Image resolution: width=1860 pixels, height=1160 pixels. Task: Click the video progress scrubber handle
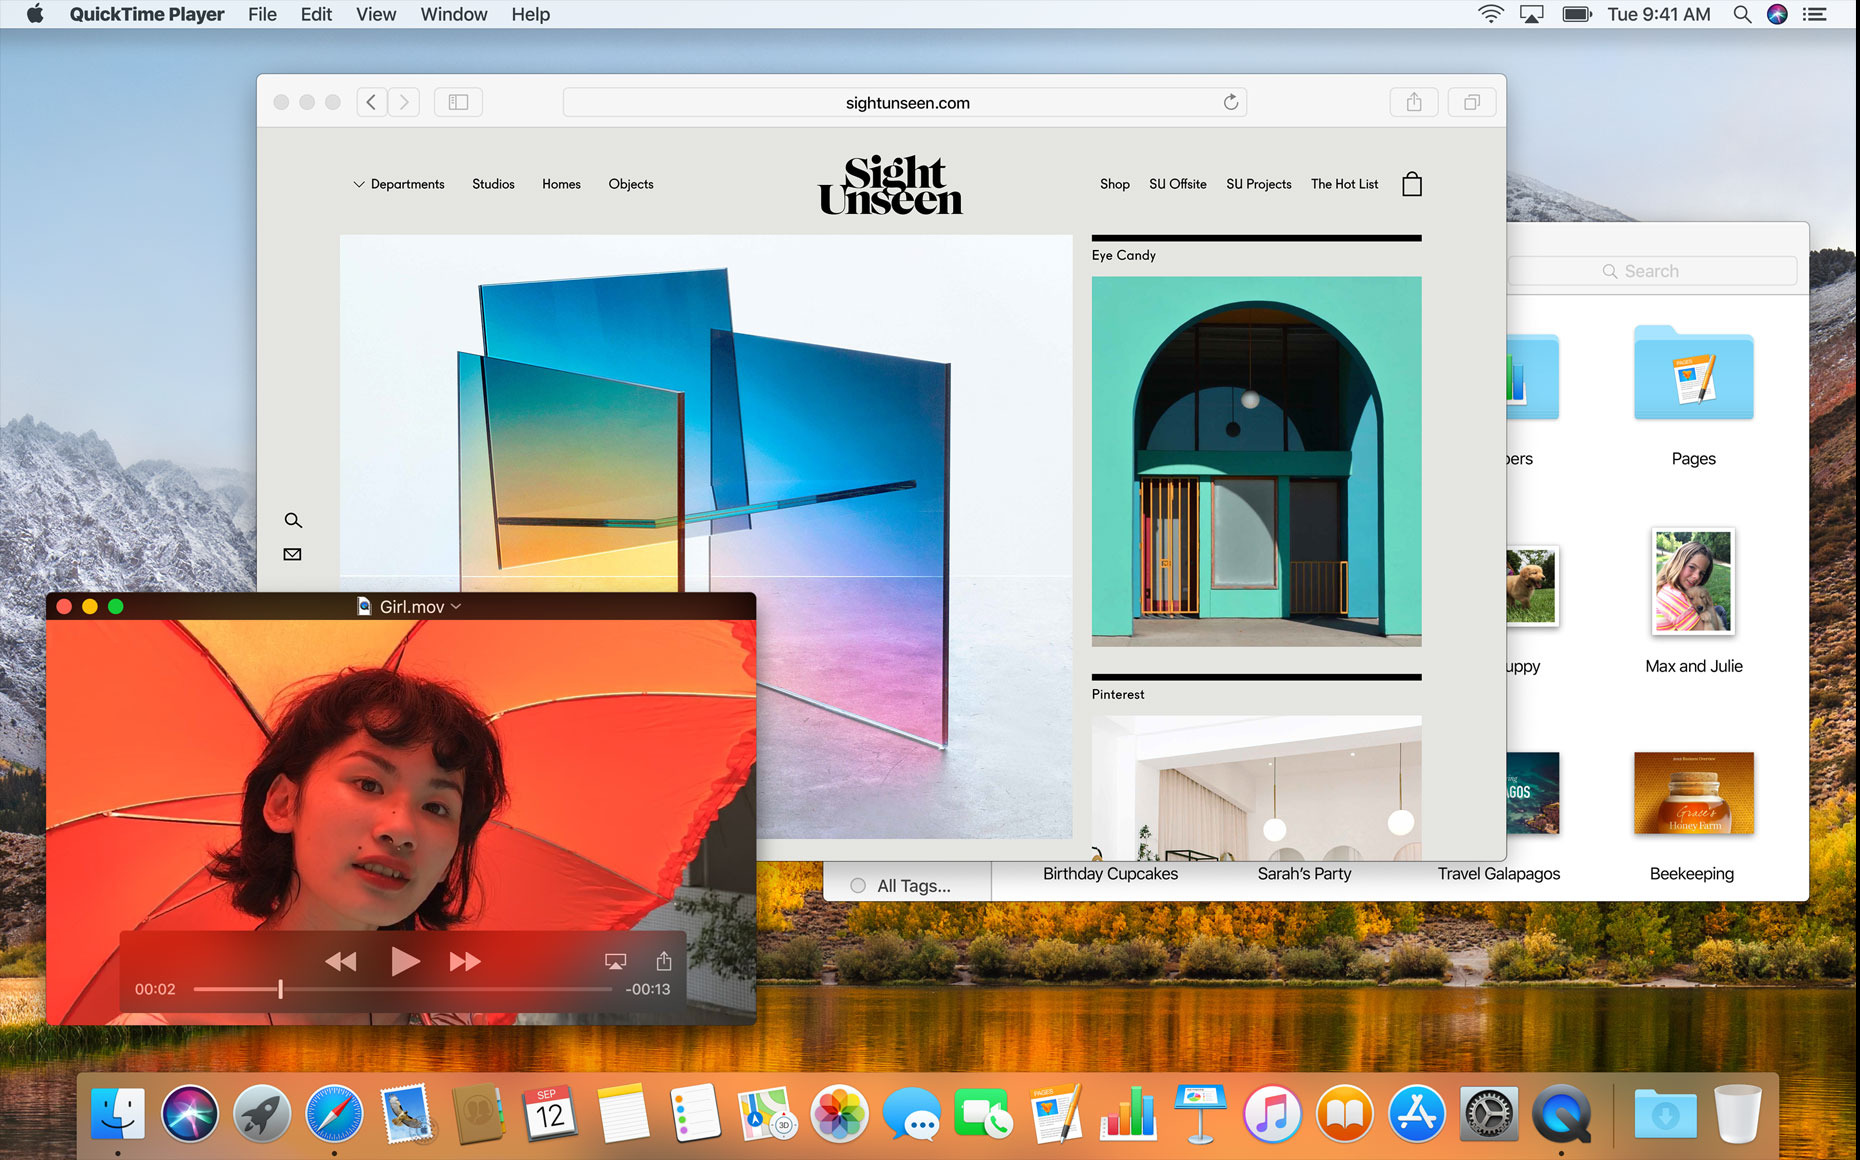pos(280,989)
